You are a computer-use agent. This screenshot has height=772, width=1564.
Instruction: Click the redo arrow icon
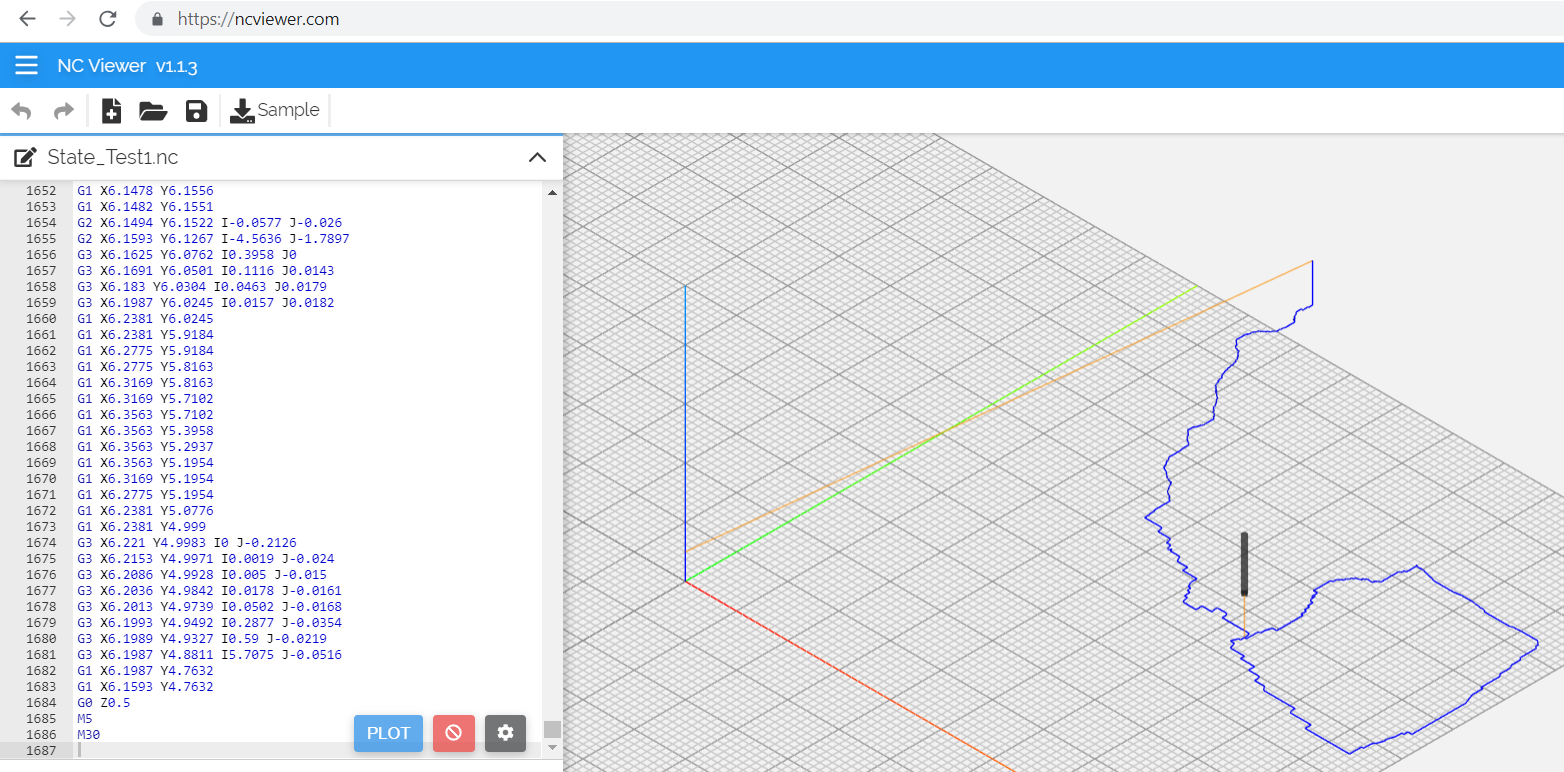click(x=63, y=110)
